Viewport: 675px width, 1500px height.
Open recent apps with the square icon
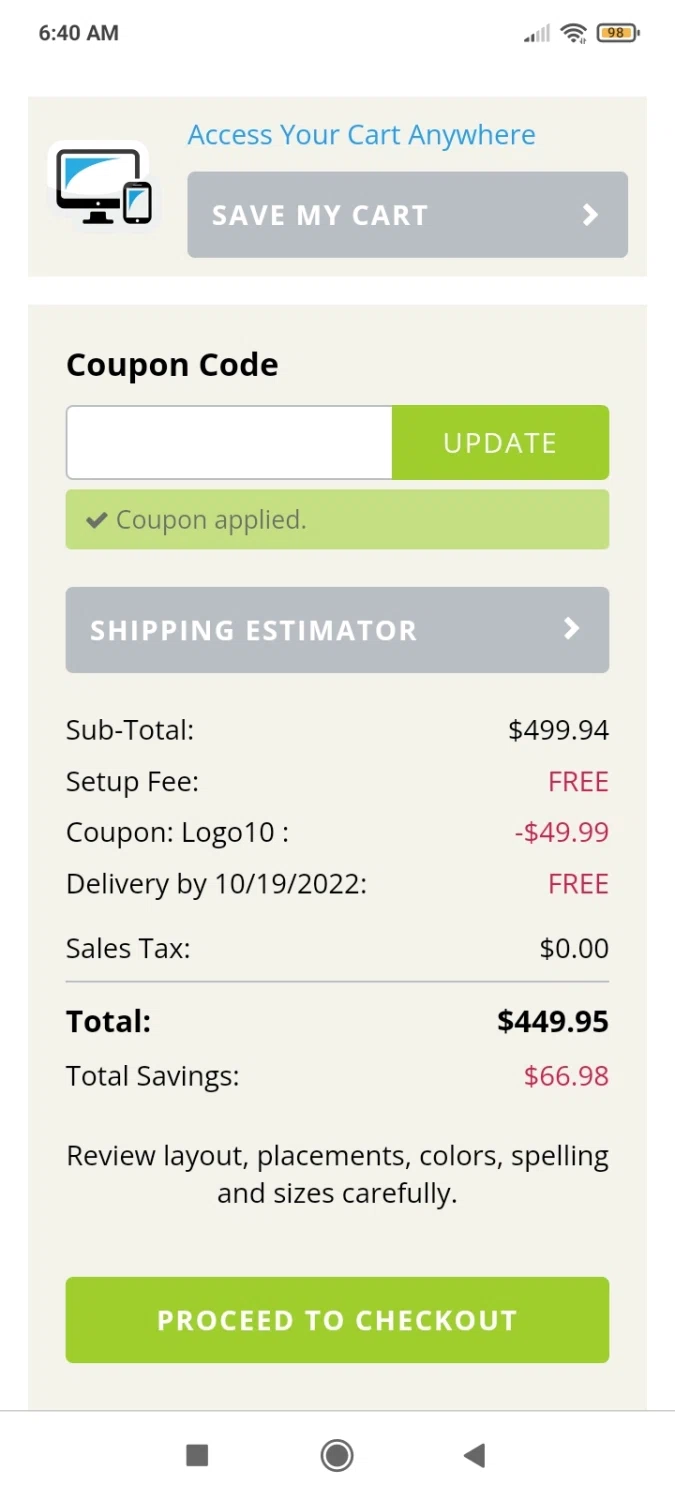(x=197, y=1455)
